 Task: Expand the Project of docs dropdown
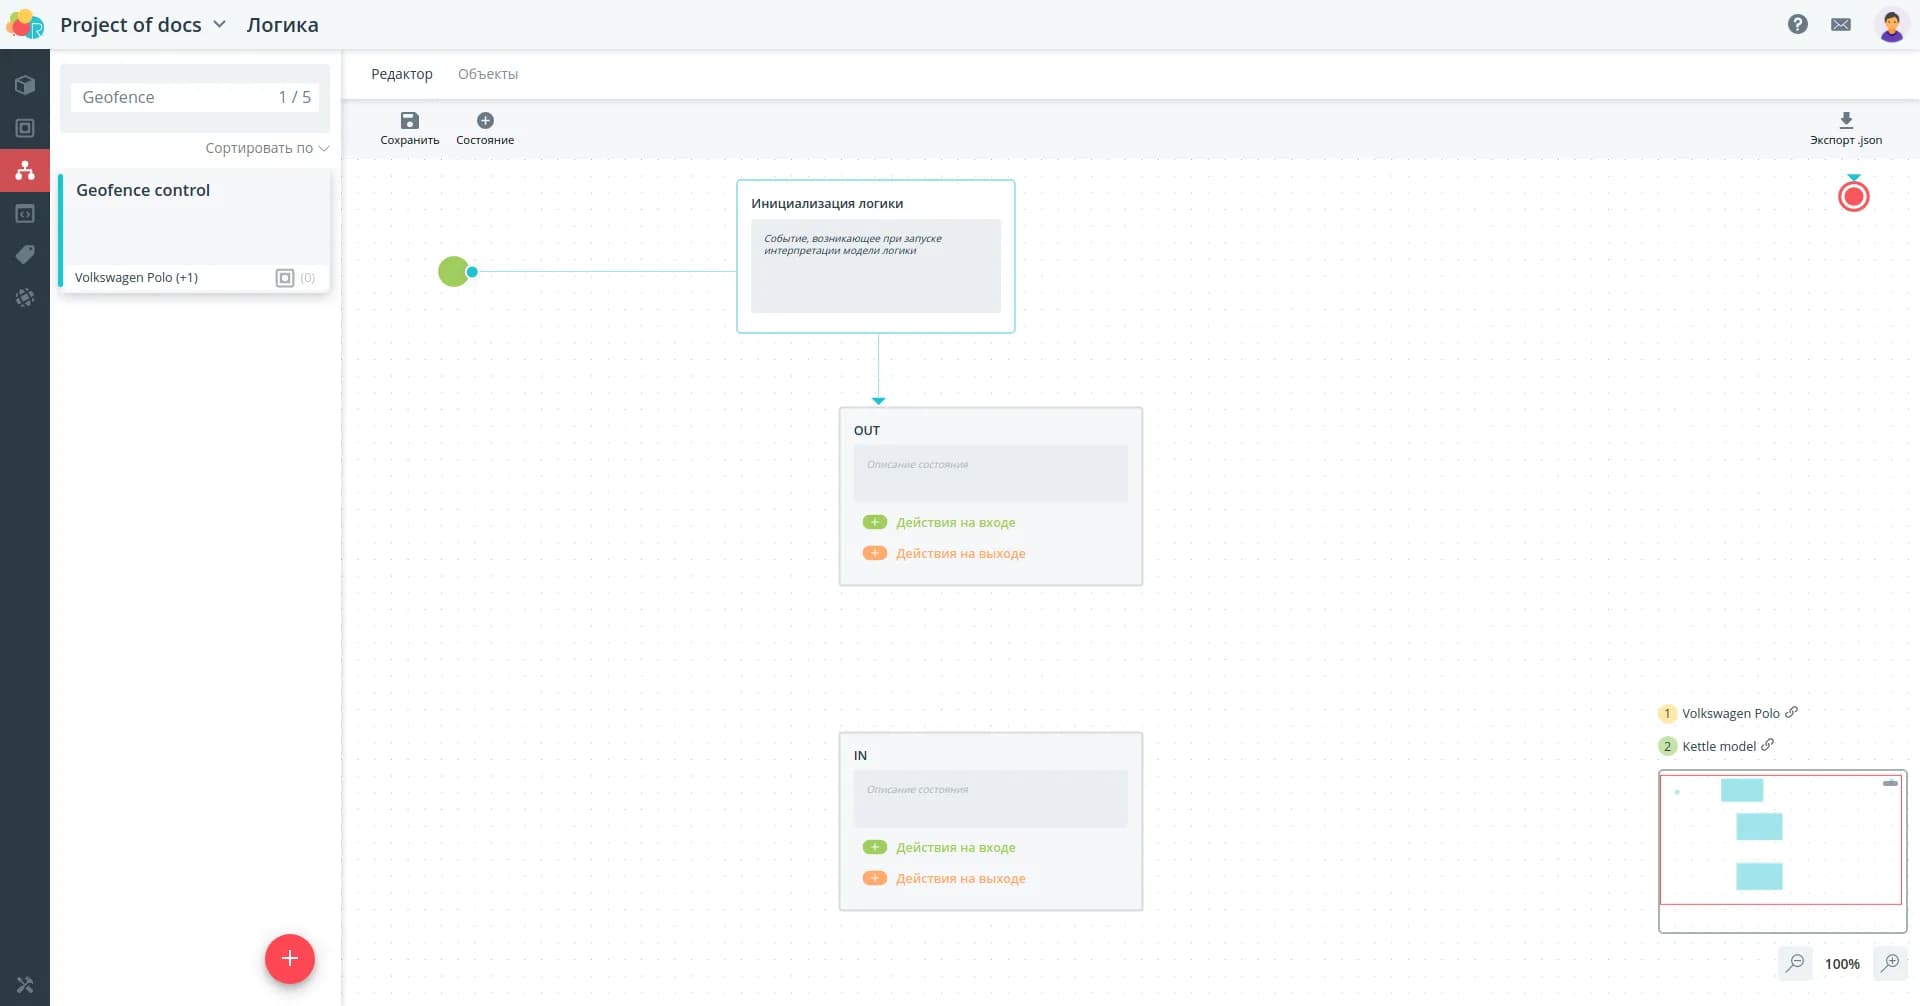219,25
